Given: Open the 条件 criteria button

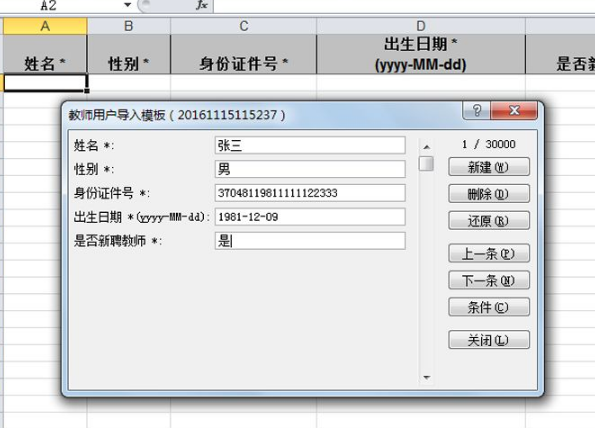Looking at the screenshot, I should point(489,307).
